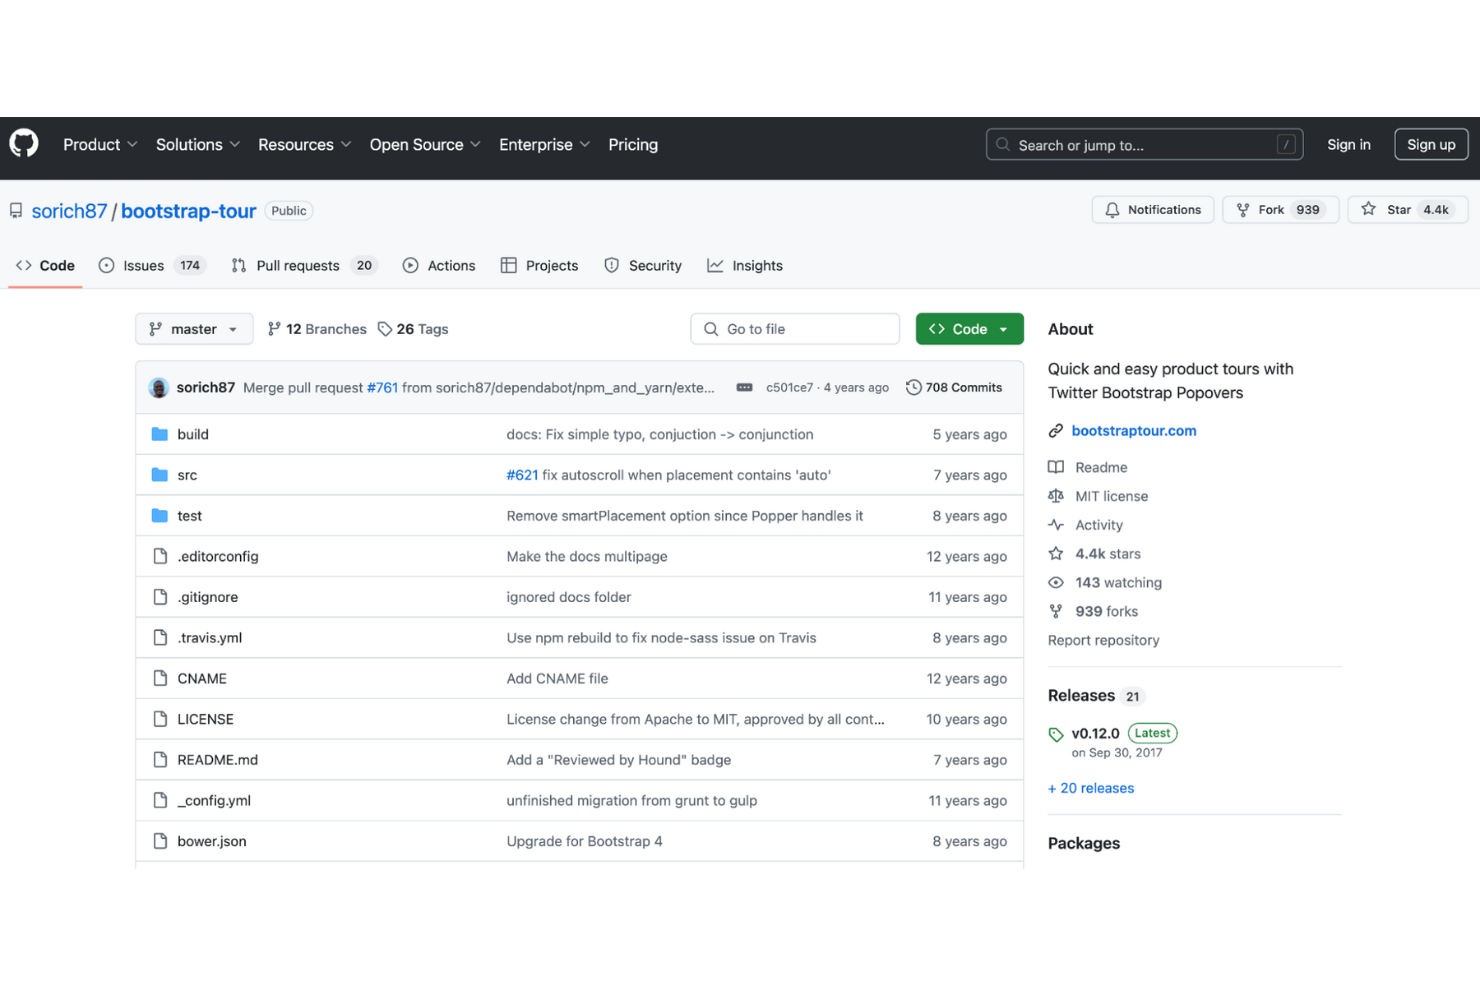Open the MIT license link

click(1111, 497)
